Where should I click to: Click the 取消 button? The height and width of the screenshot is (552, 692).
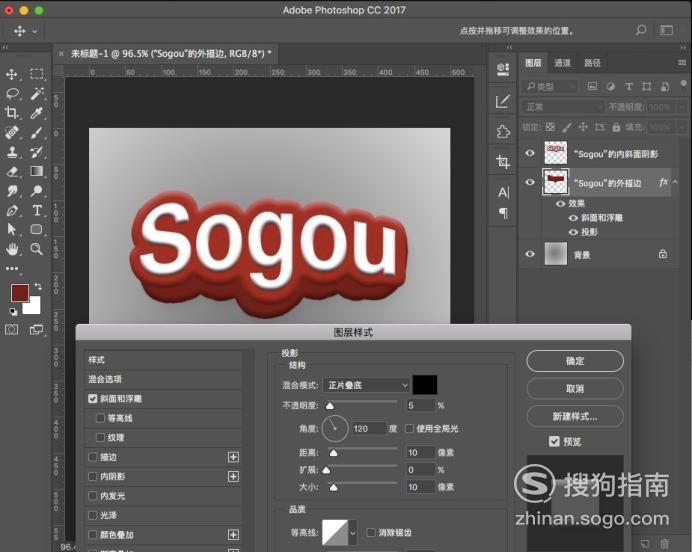pyautogui.click(x=575, y=389)
